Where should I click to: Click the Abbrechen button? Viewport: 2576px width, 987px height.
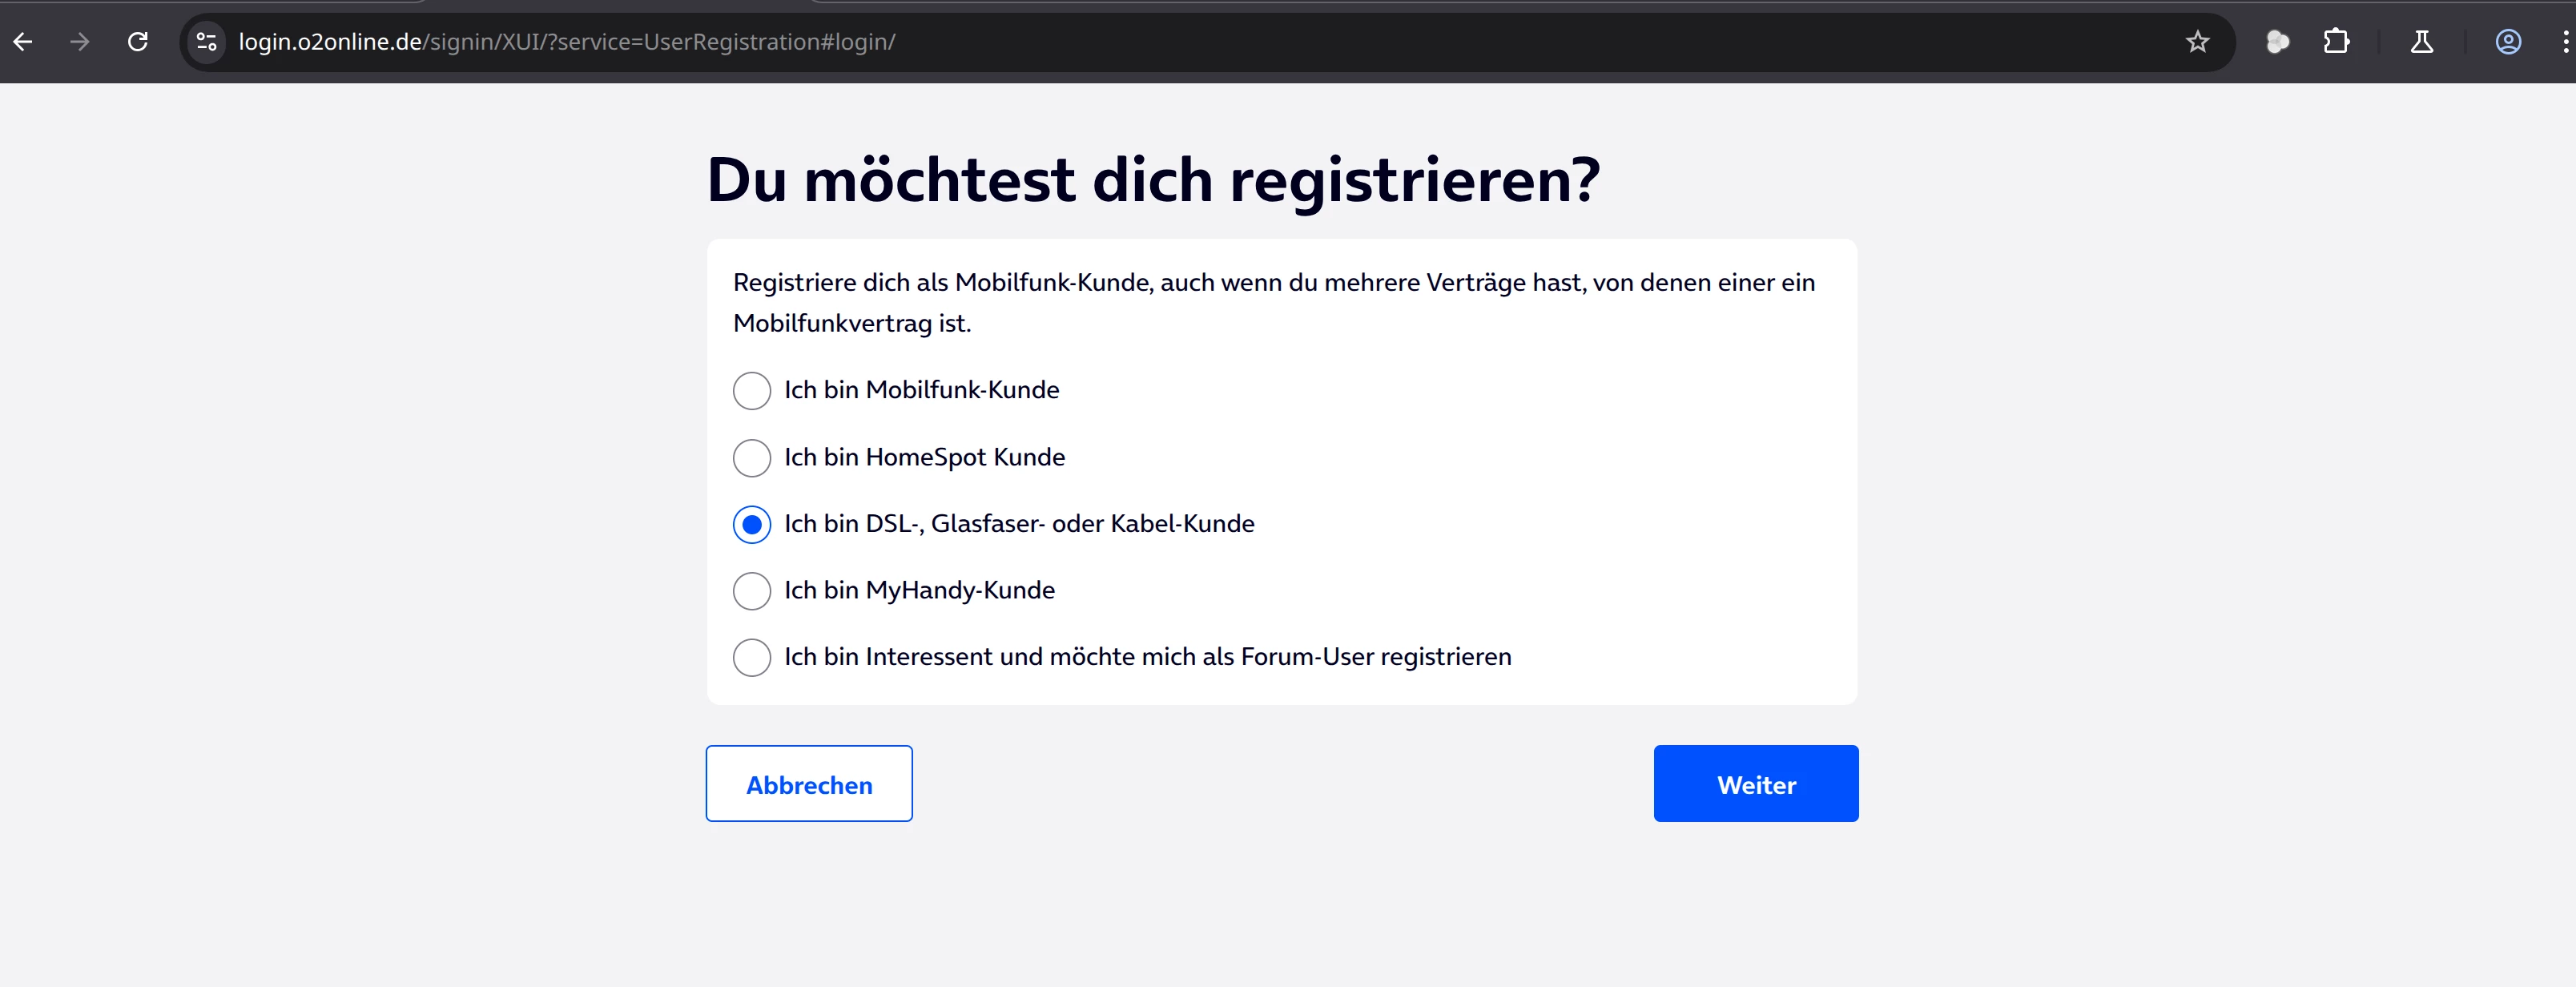pos(809,784)
